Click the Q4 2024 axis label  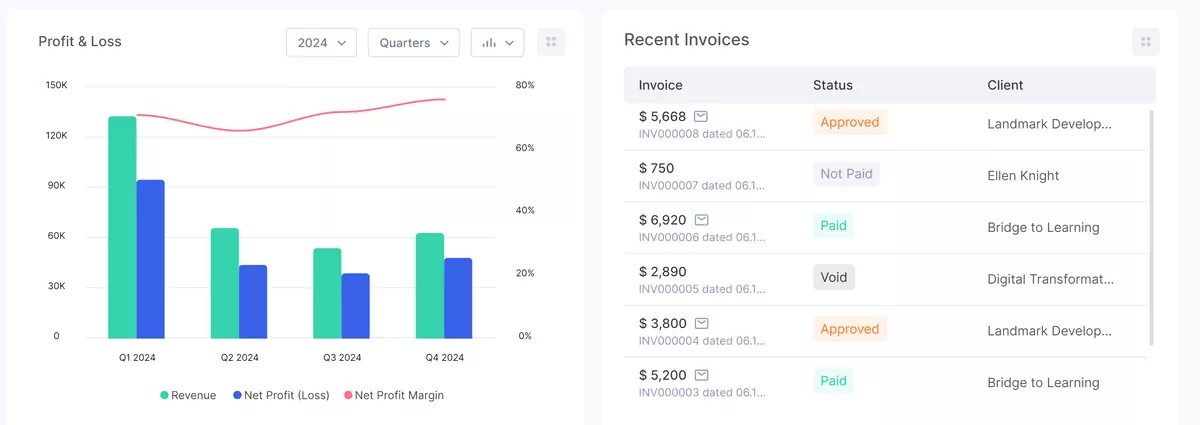[445, 358]
